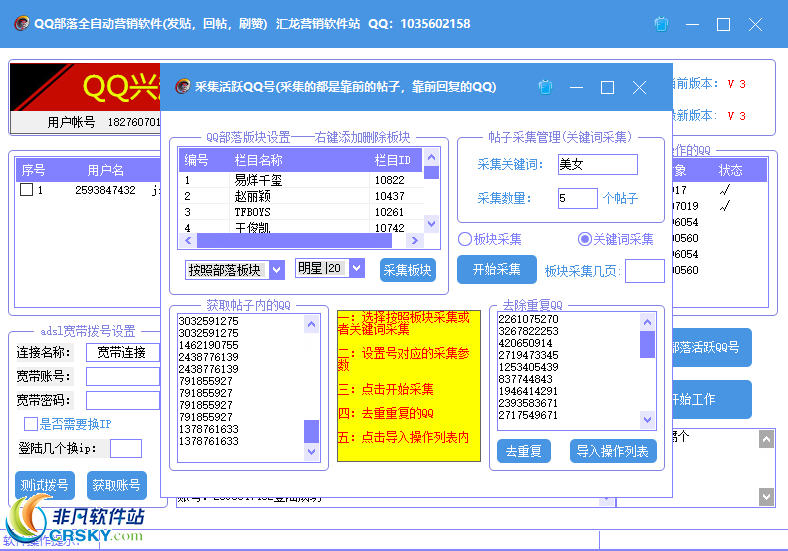Click the 开始工作 button in main window
The image size is (788, 551).
click(x=711, y=399)
